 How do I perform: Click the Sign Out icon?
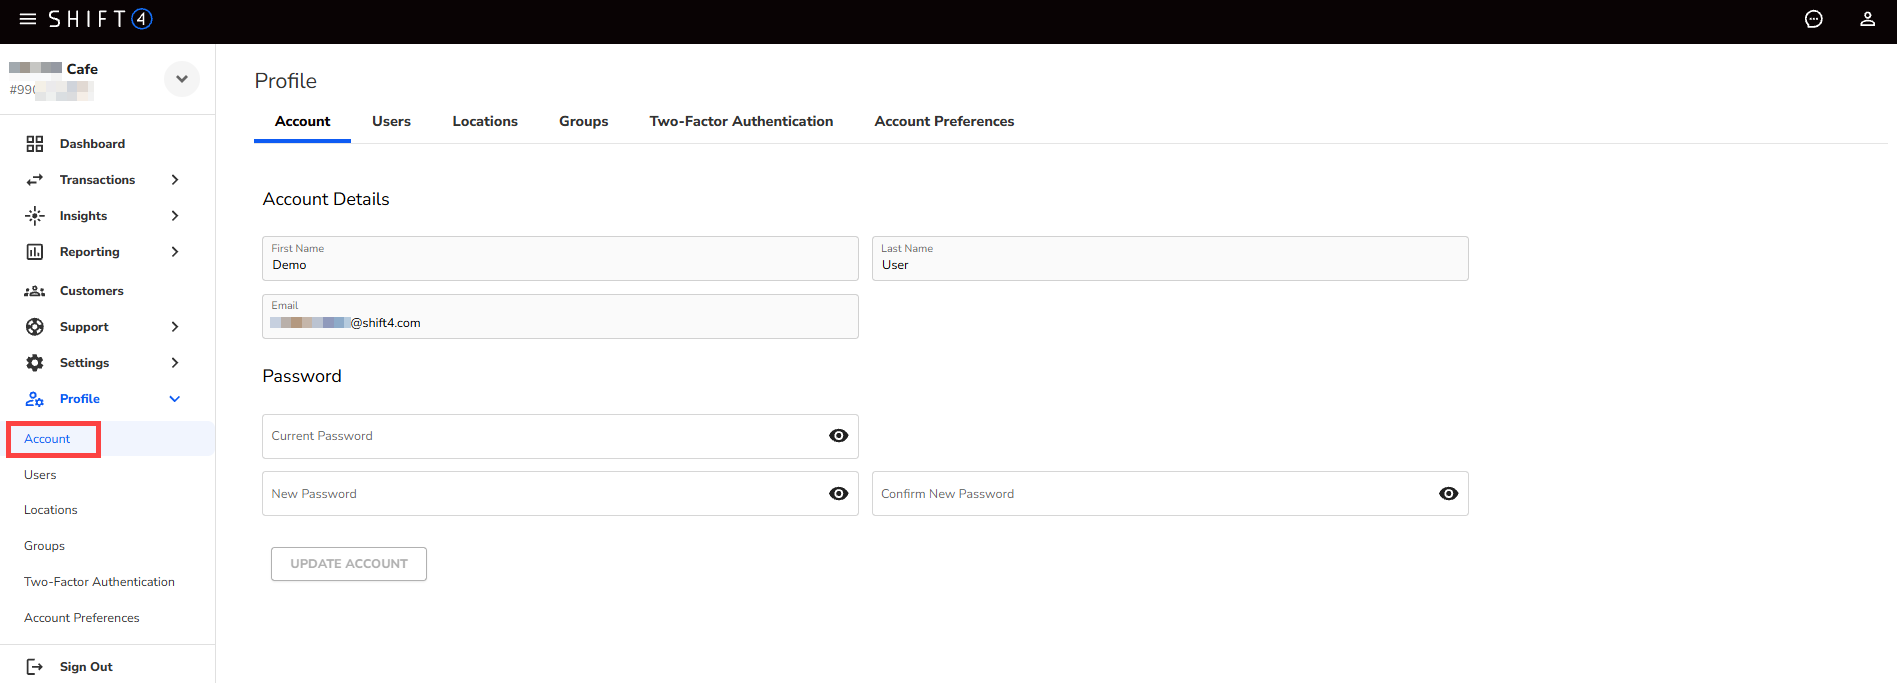tap(35, 667)
